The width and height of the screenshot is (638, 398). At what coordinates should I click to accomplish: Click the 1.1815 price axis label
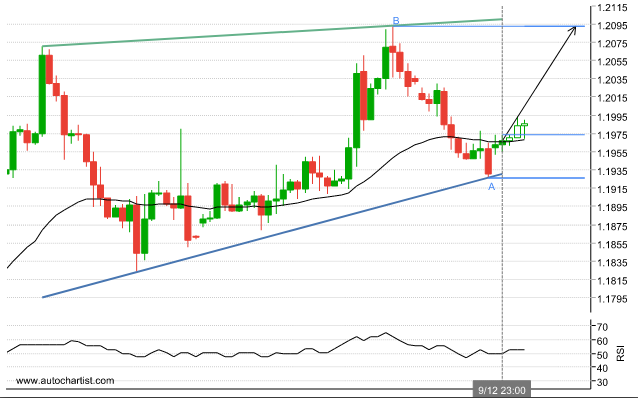point(612,281)
